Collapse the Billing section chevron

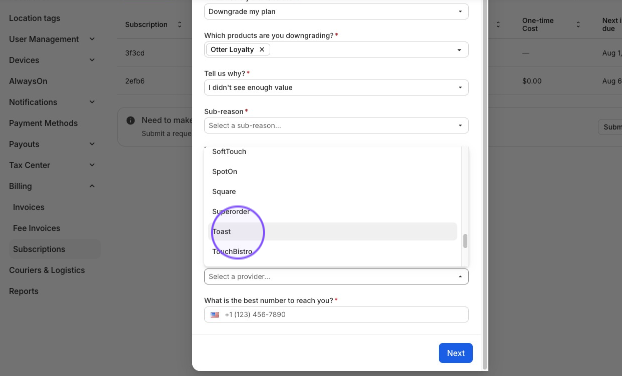pyautogui.click(x=92, y=186)
